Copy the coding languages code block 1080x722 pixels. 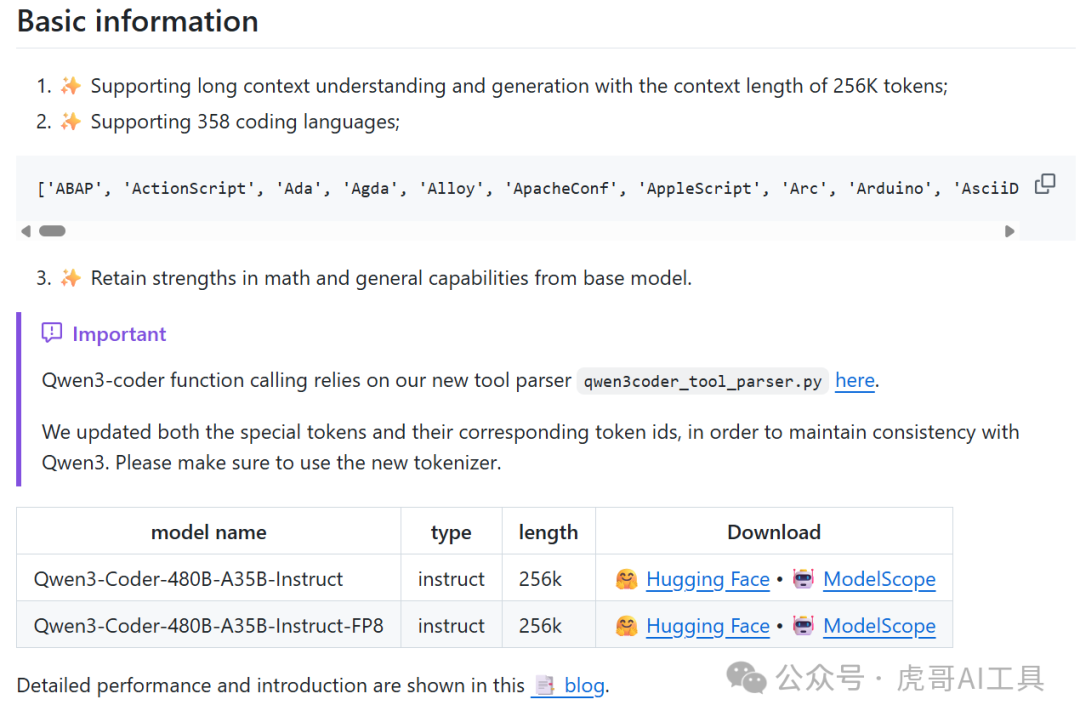(x=1045, y=184)
